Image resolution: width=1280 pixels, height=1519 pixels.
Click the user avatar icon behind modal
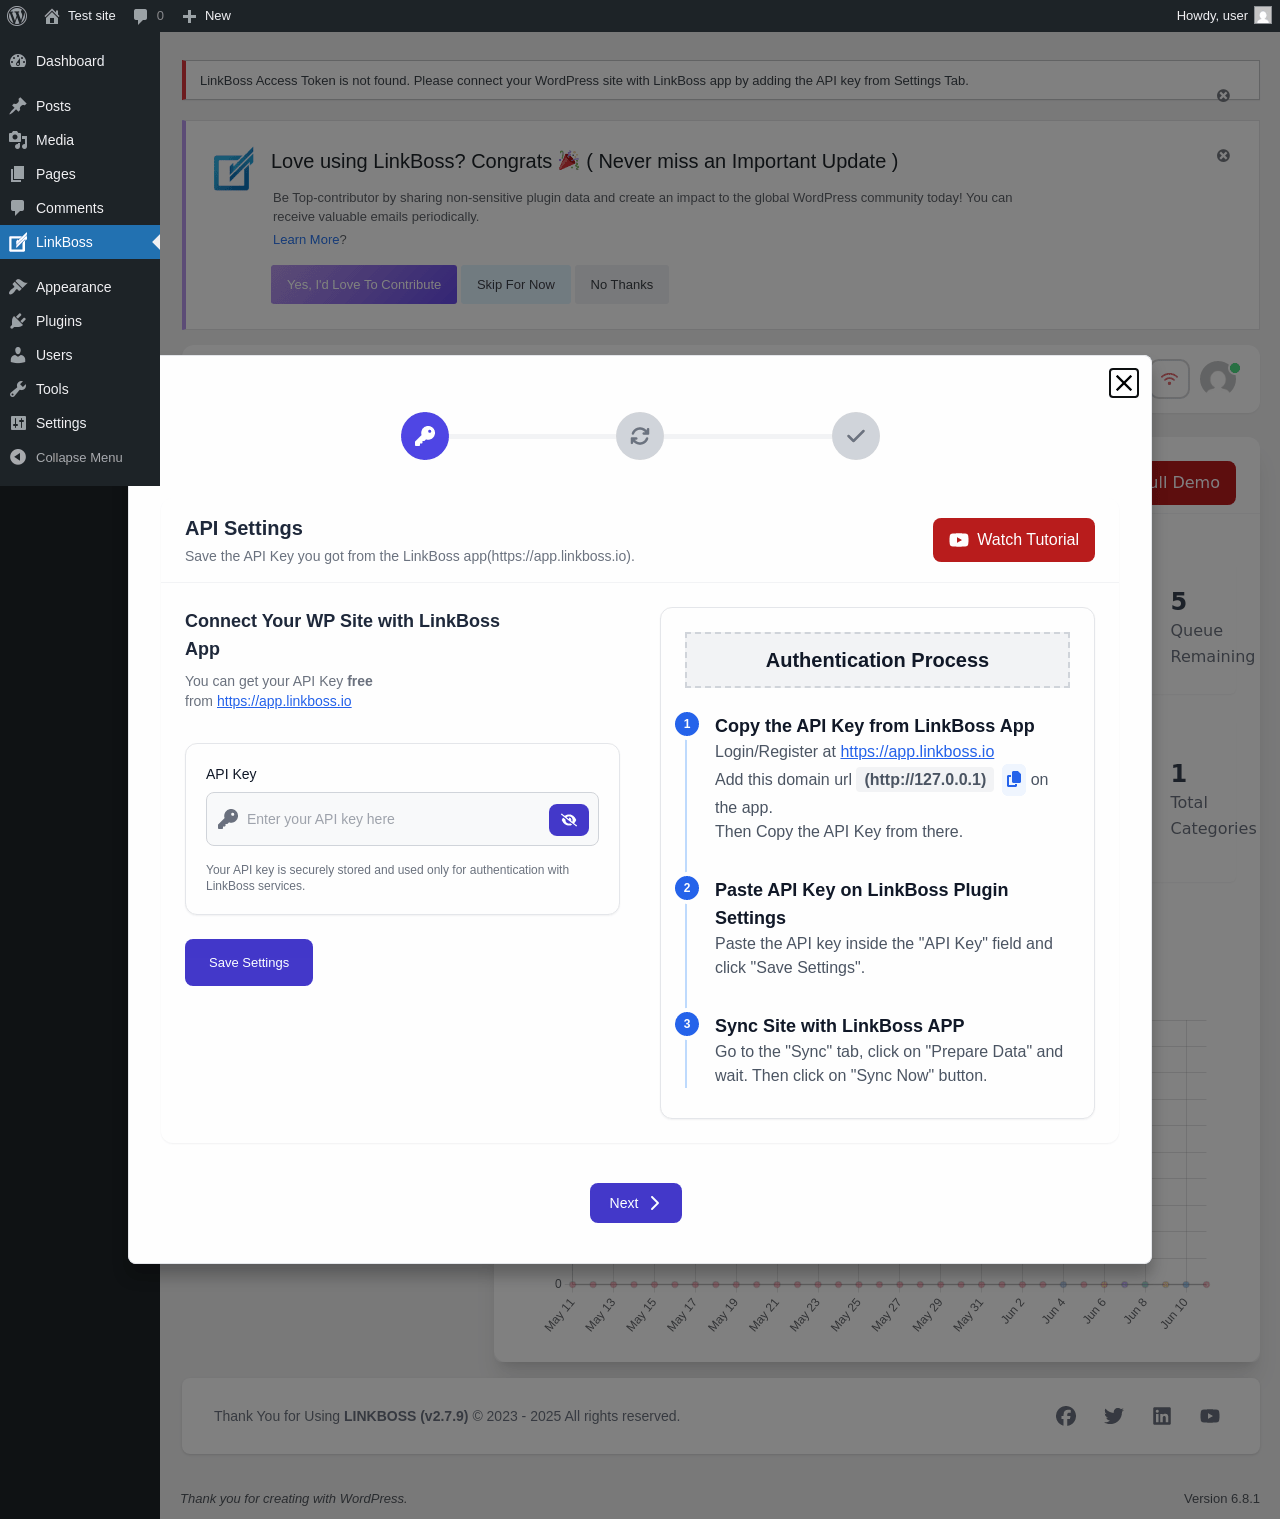(x=1219, y=378)
